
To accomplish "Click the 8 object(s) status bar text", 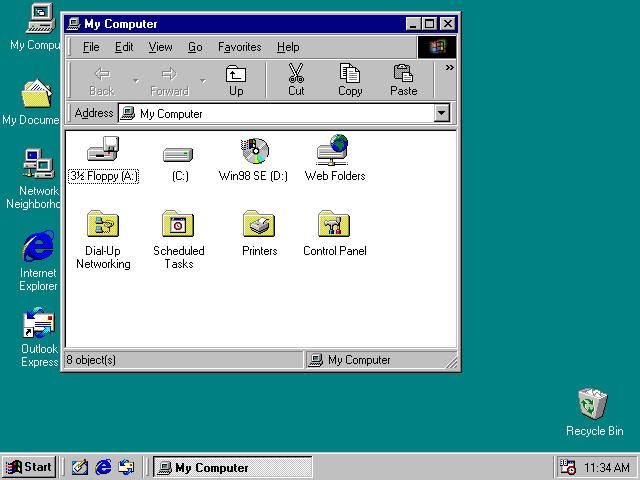I will coord(91,360).
